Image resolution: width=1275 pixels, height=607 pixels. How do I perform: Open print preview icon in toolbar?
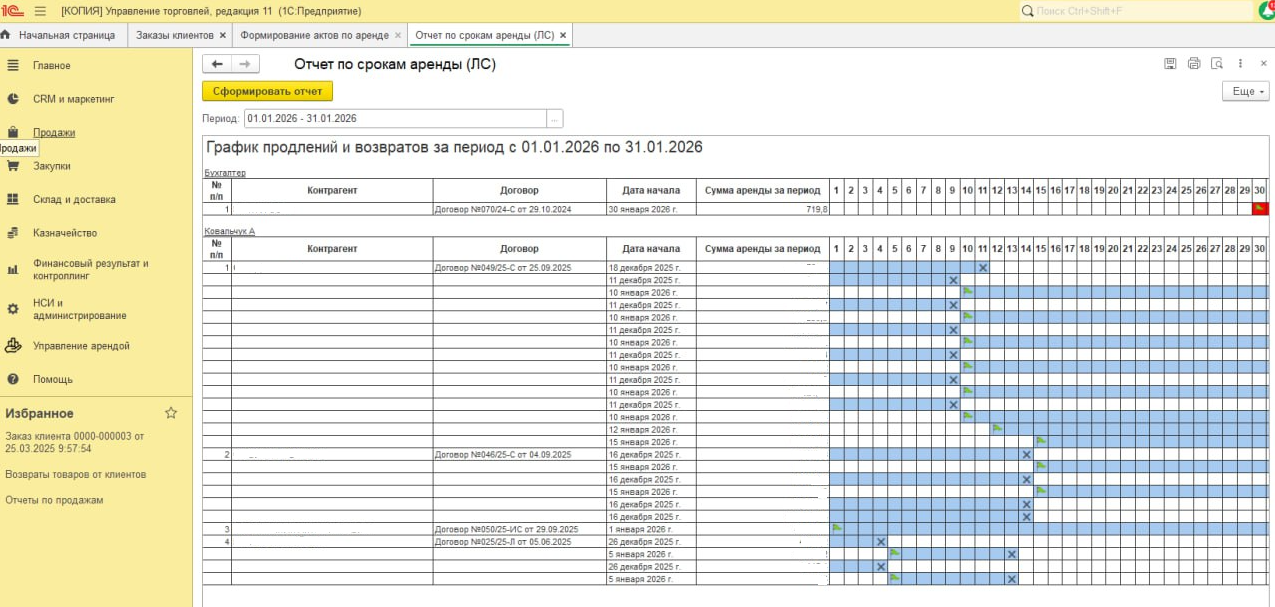[1216, 64]
